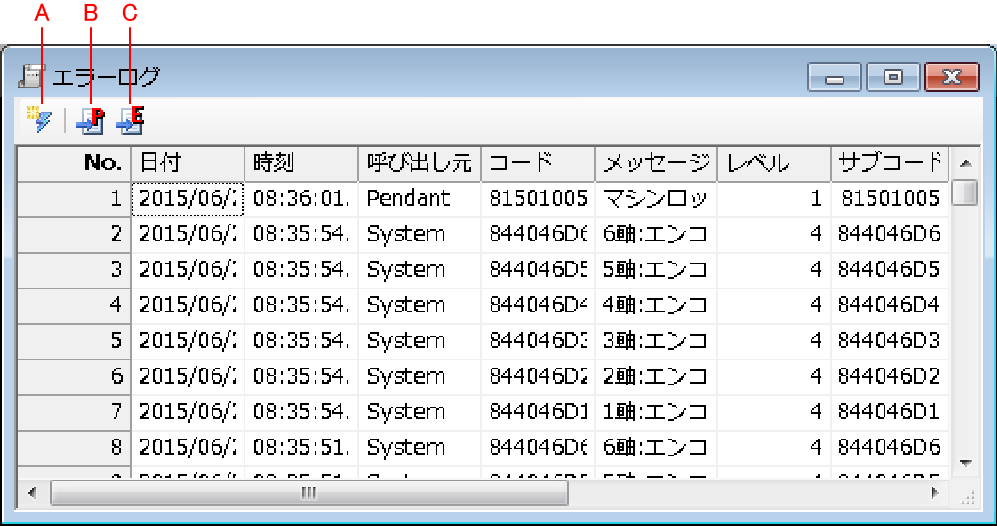Click the toolbar icon marked with E
Screen dimensions: 997x526
pyautogui.click(x=130, y=120)
